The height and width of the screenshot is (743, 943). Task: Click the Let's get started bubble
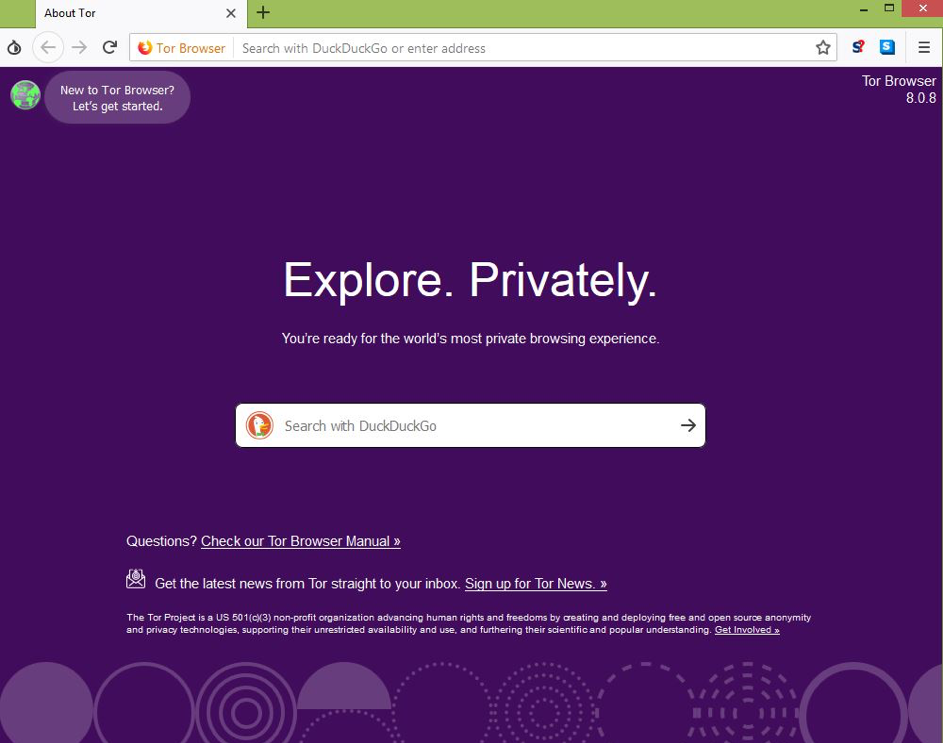pyautogui.click(x=117, y=97)
